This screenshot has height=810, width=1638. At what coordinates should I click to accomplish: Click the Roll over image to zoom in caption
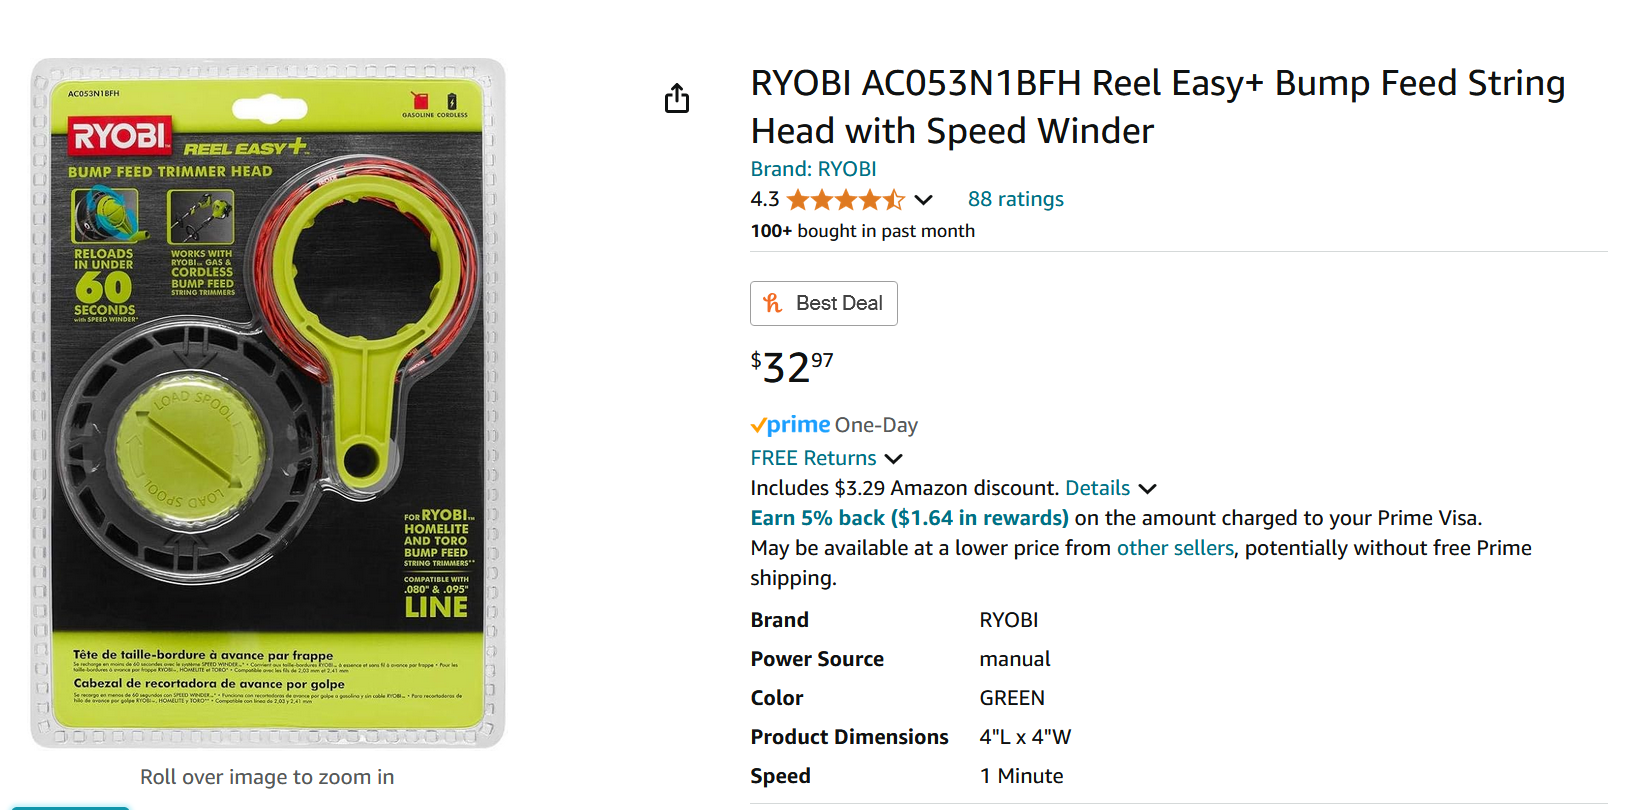click(267, 777)
